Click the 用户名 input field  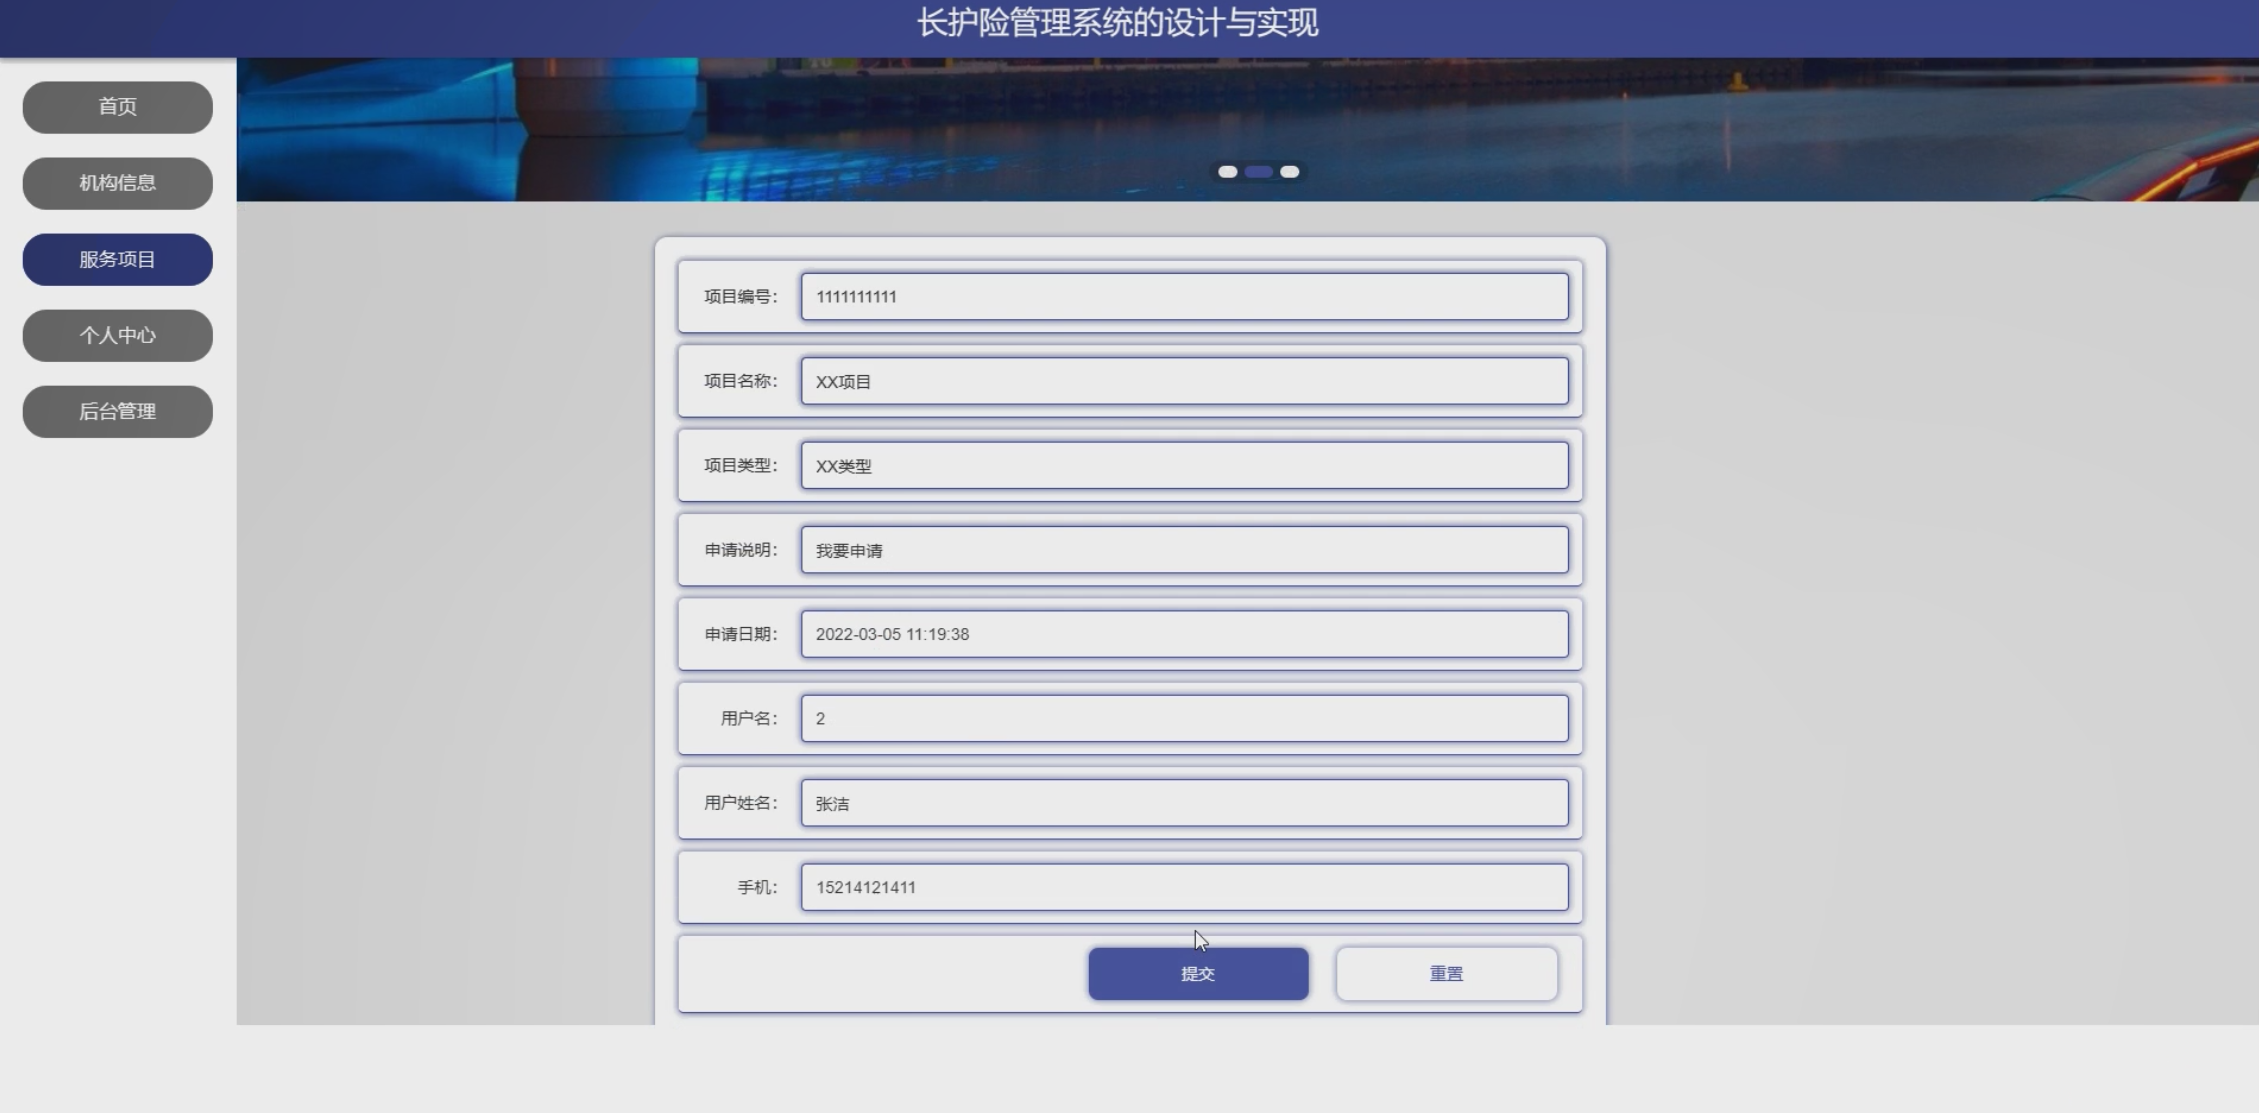coord(1184,719)
